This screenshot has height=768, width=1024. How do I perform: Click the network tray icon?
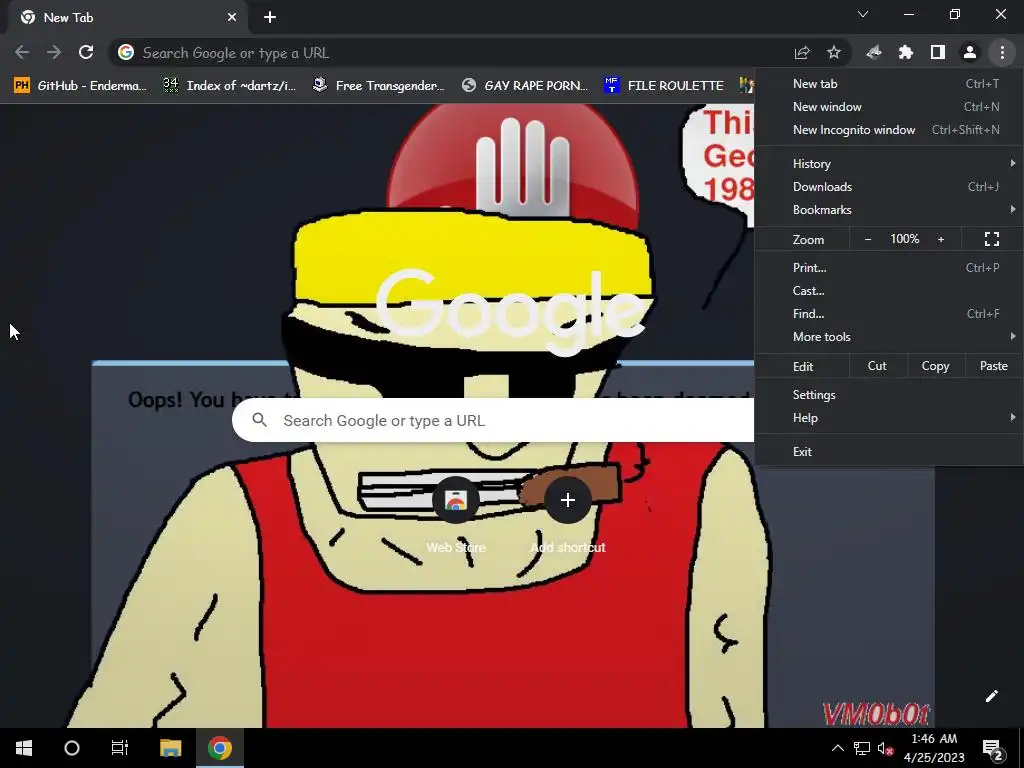click(861, 748)
